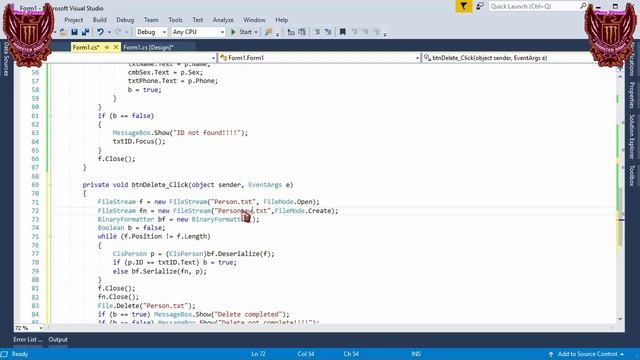
Task: Click line number 77 in the margin
Action: (x=35, y=254)
